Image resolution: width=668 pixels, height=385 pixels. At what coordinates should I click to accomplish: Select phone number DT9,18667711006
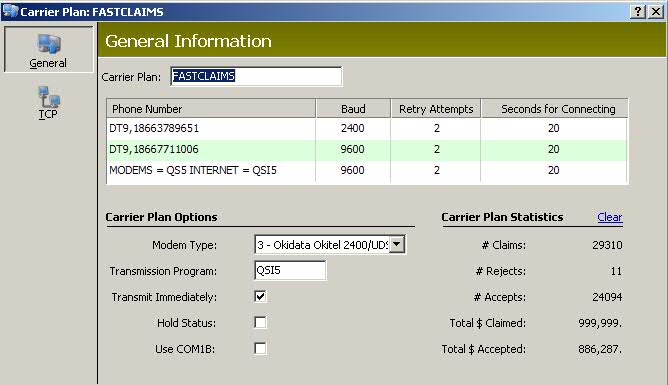(x=154, y=149)
